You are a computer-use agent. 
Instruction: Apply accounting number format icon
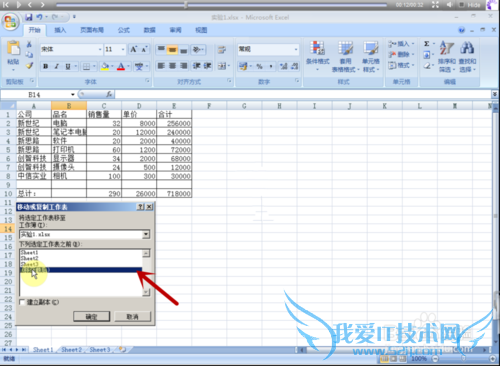[x=243, y=66]
